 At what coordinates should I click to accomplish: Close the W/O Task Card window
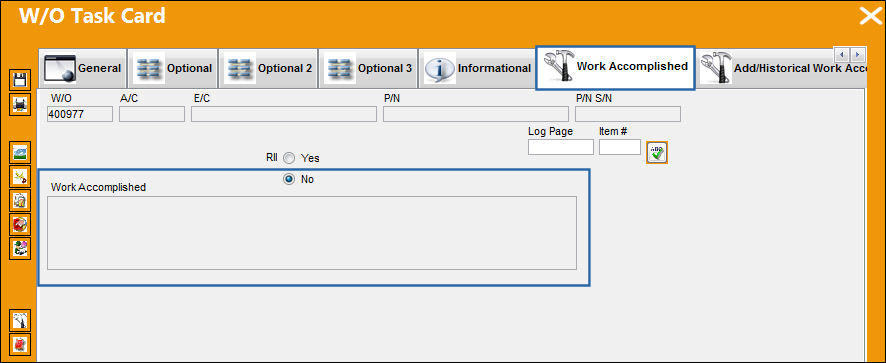point(870,16)
